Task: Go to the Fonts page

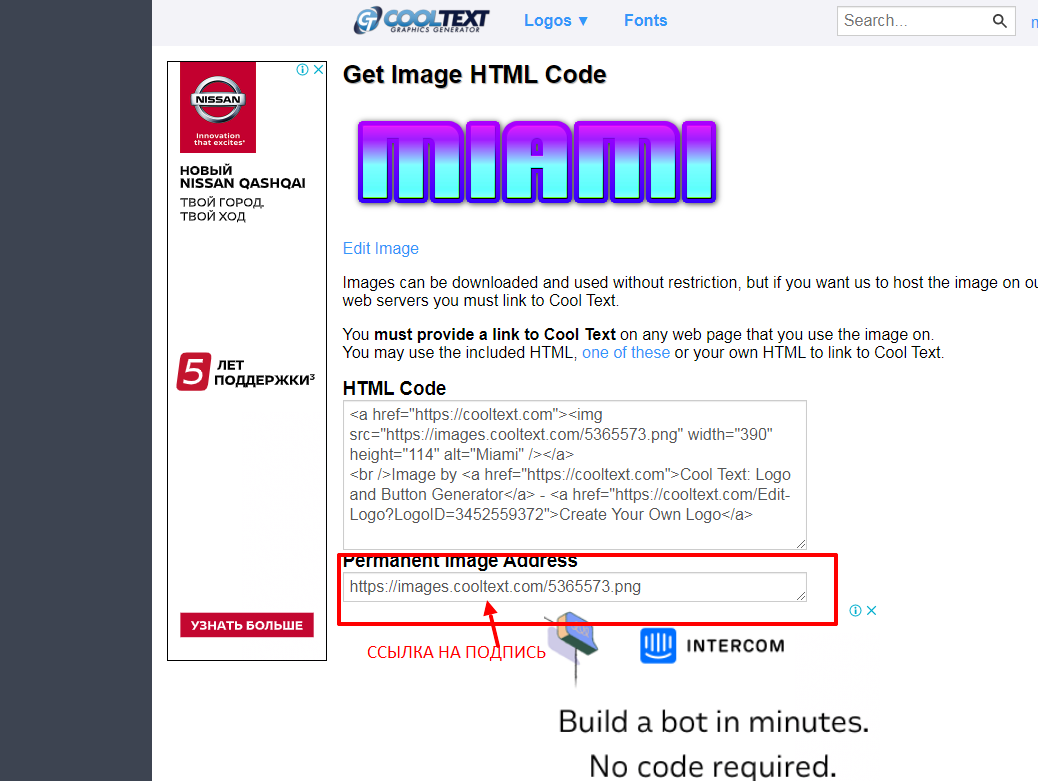Action: coord(645,21)
